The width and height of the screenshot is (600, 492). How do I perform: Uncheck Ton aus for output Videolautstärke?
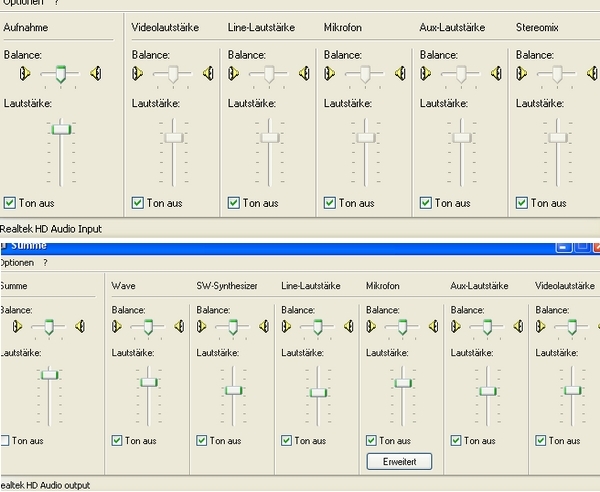pos(541,440)
